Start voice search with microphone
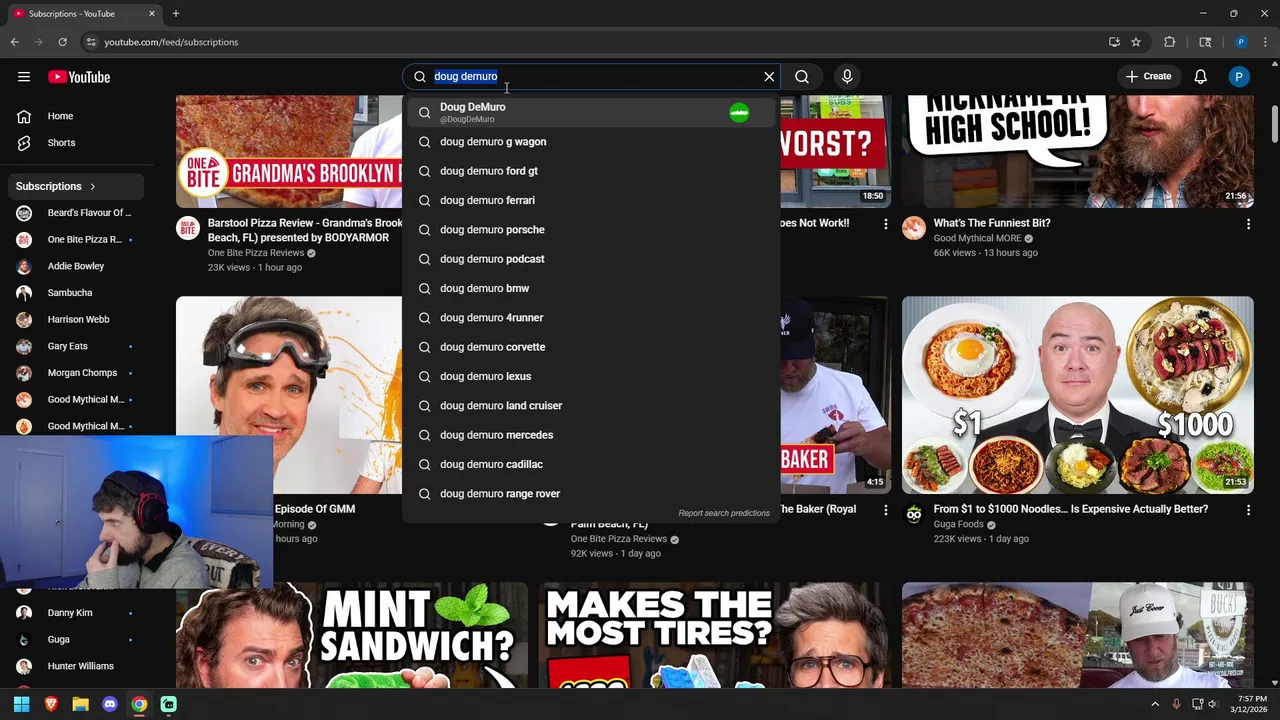The width and height of the screenshot is (1280, 720). coord(847,77)
